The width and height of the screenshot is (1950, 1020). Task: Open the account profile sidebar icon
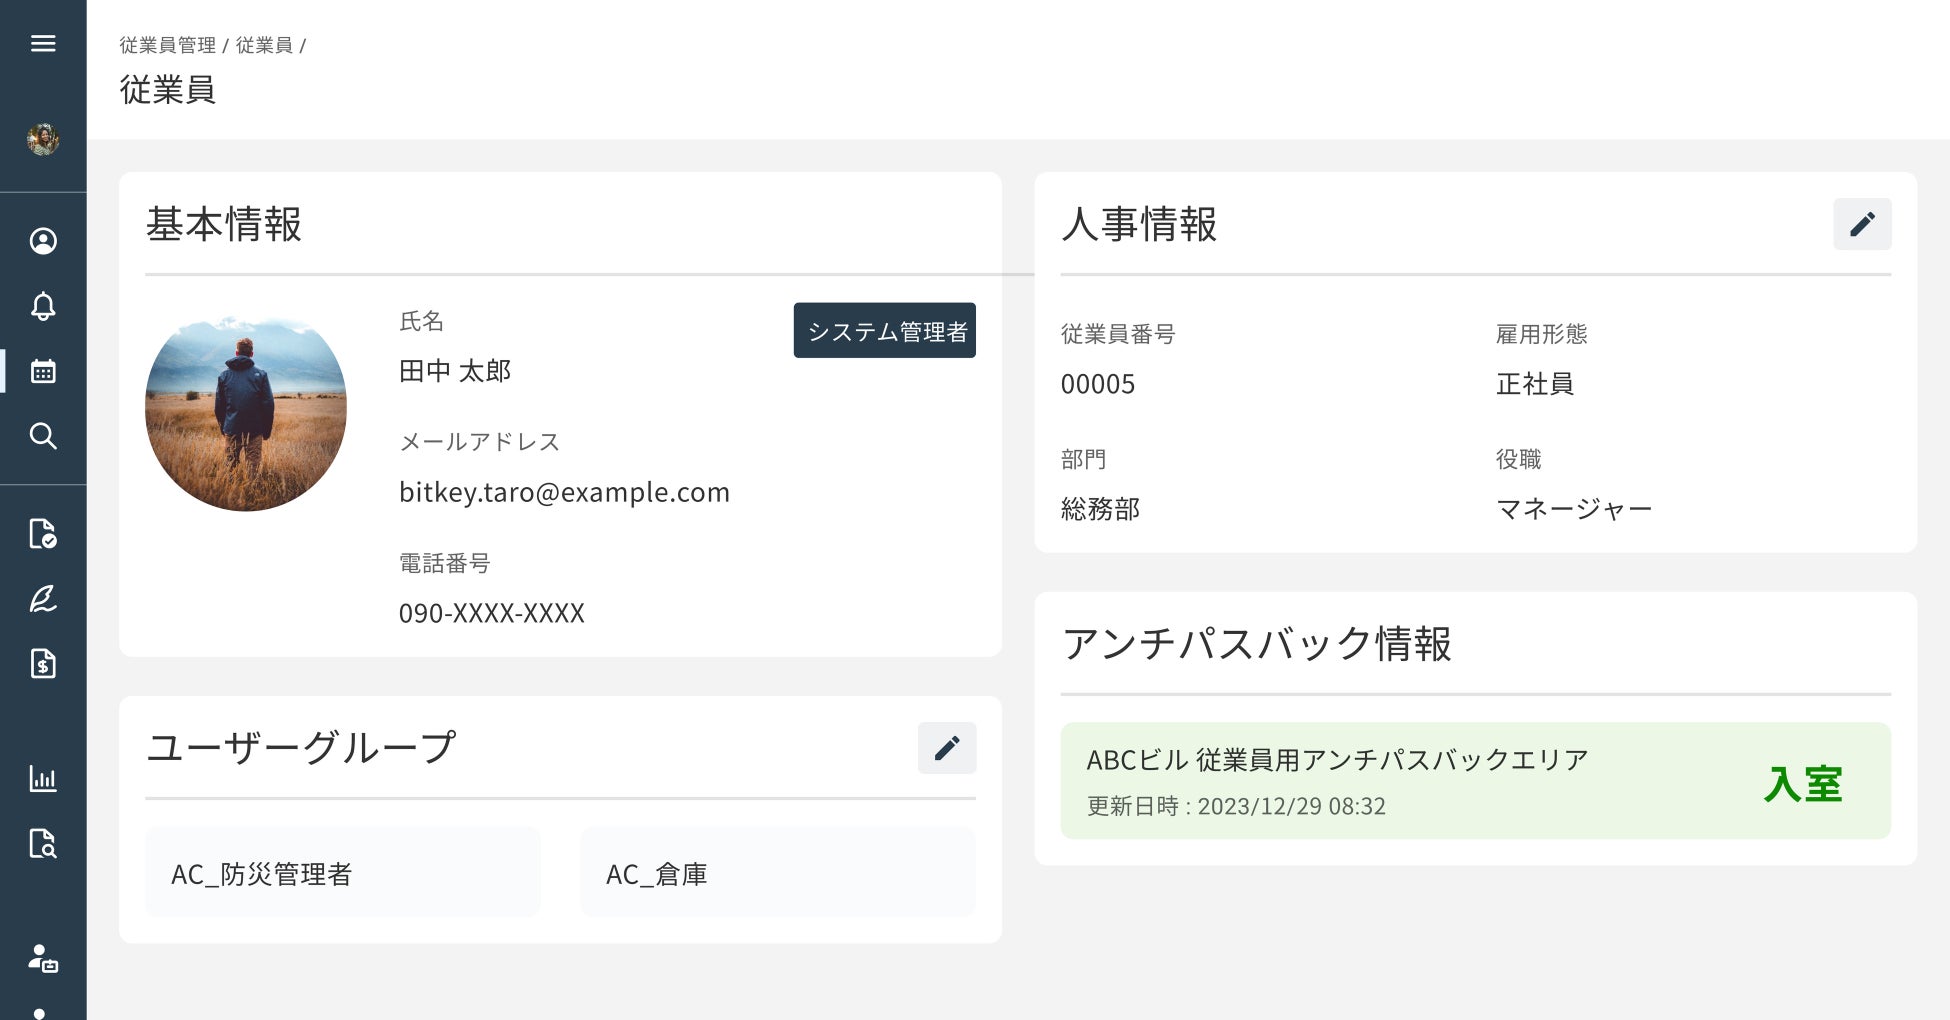point(43,241)
